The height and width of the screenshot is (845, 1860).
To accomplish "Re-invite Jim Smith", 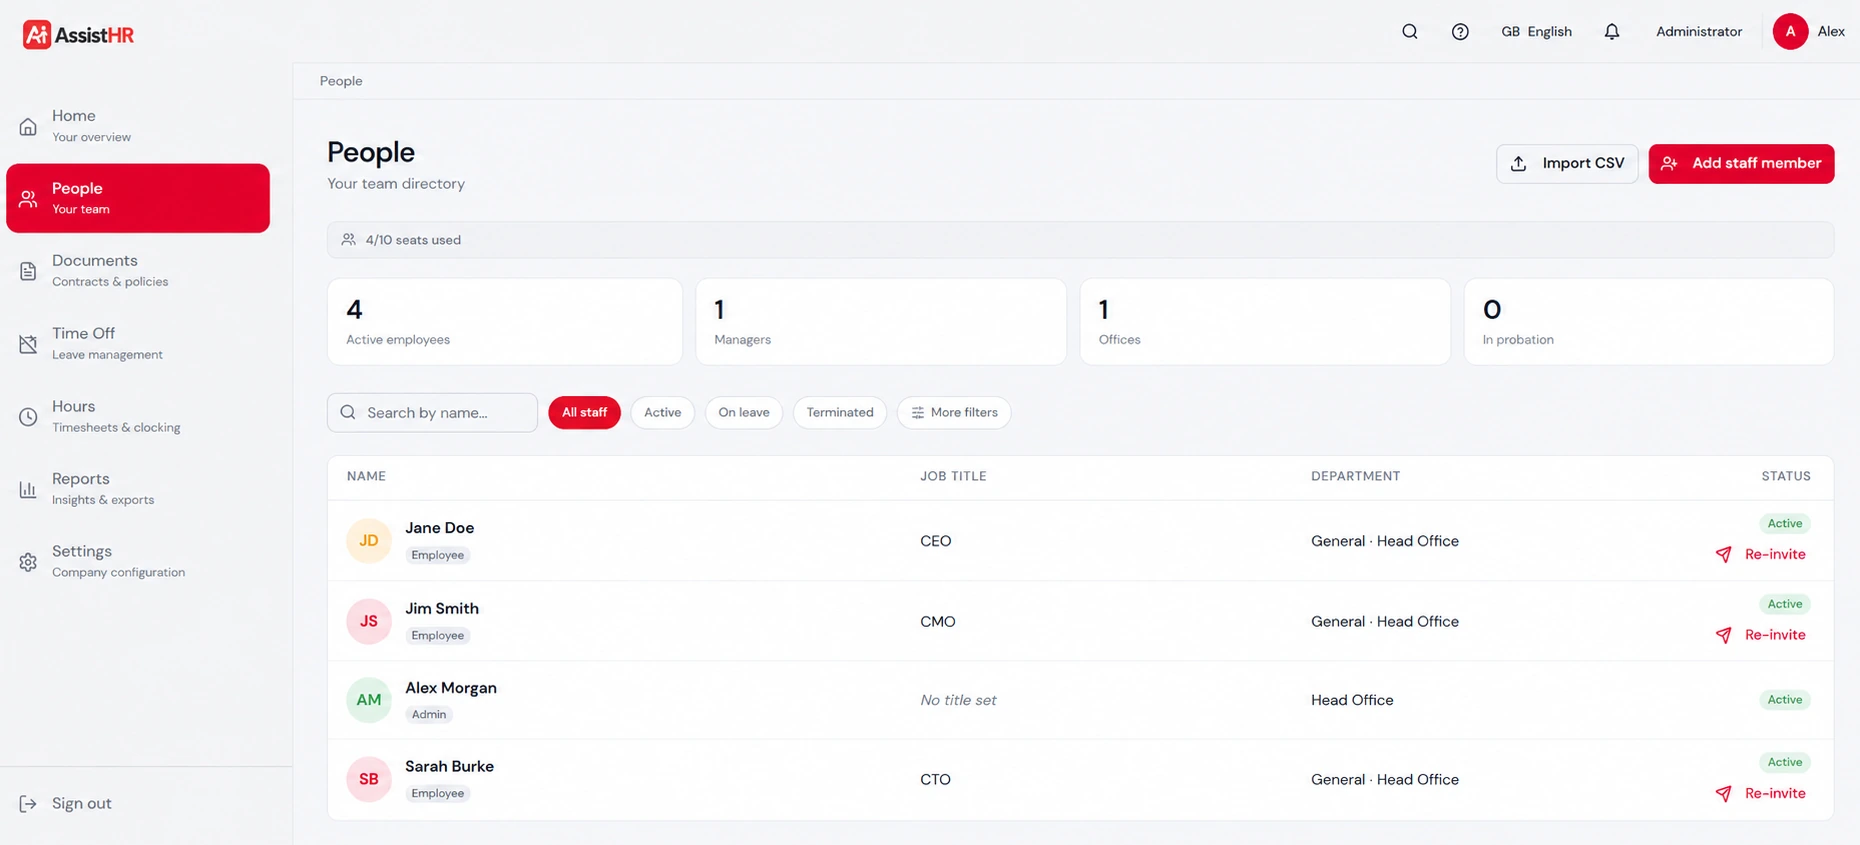I will (1761, 635).
